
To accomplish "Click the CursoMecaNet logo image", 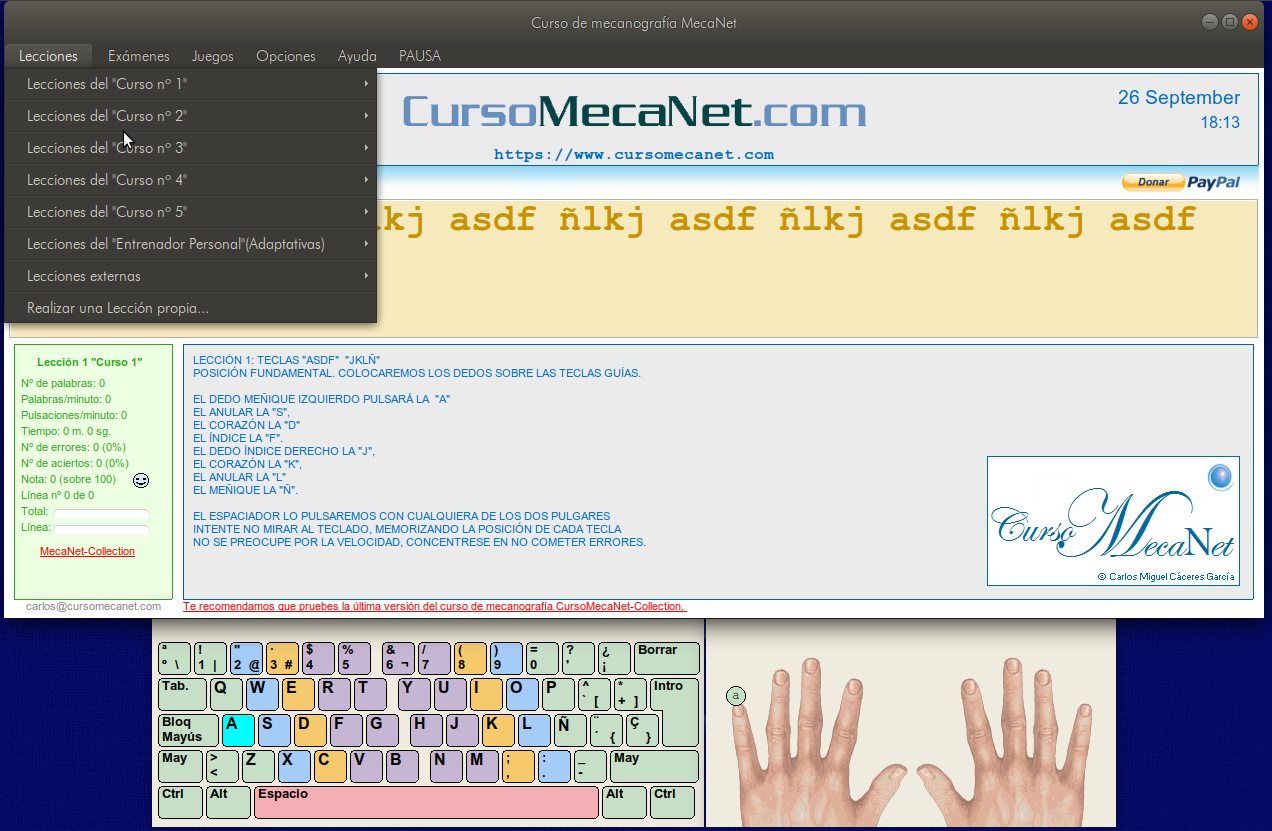I will [x=1113, y=521].
